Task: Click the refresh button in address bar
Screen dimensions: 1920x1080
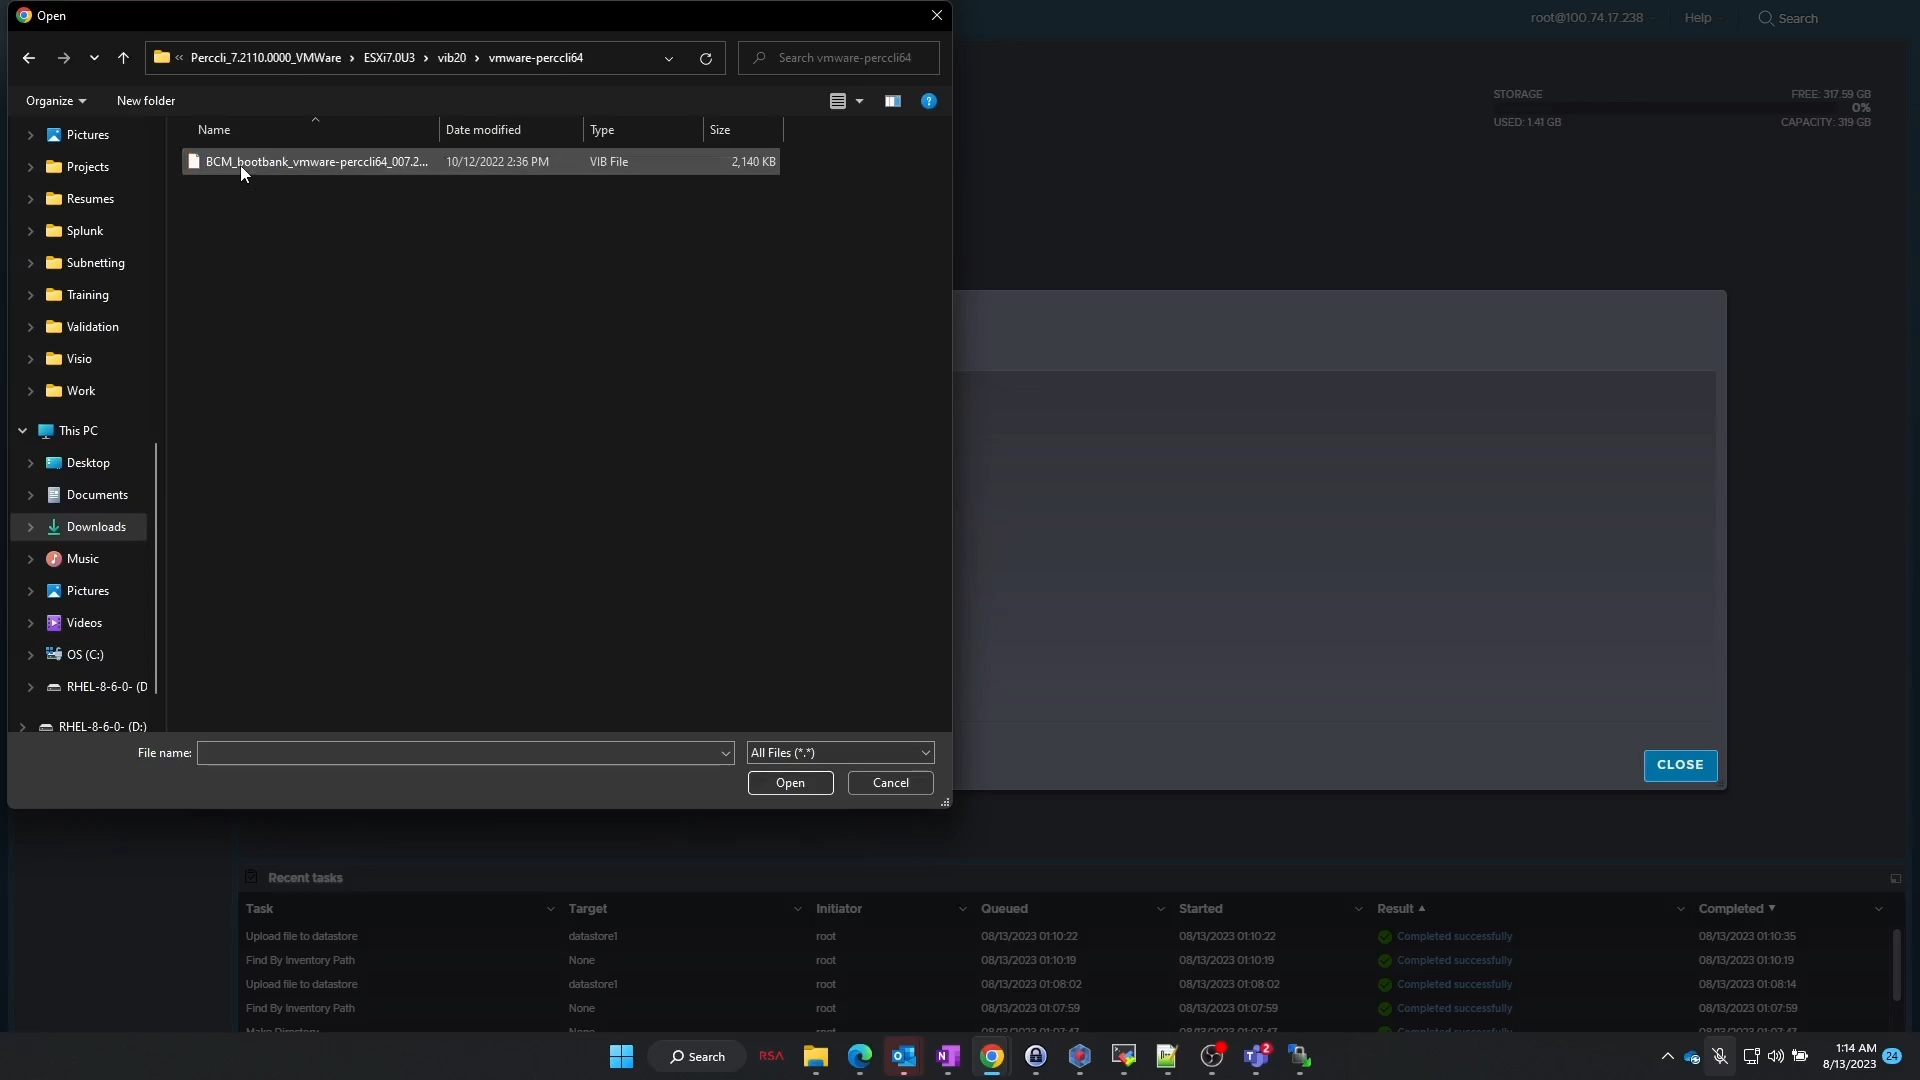Action: point(705,57)
